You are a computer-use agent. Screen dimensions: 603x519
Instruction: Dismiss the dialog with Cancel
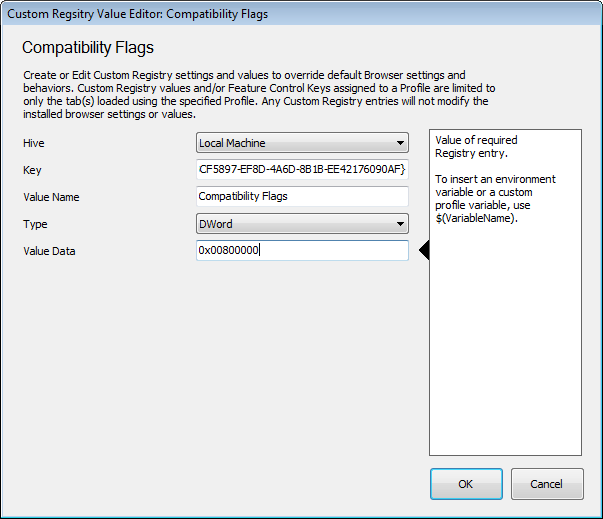(x=547, y=484)
